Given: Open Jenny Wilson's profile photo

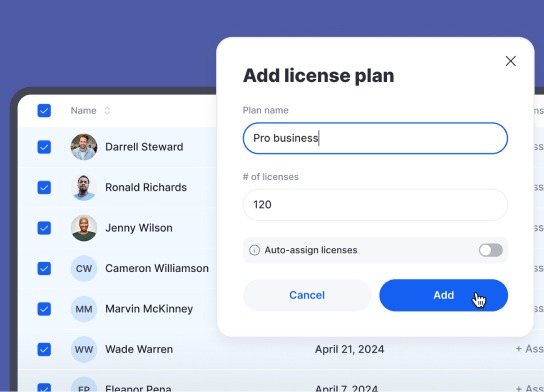Looking at the screenshot, I should click(84, 228).
